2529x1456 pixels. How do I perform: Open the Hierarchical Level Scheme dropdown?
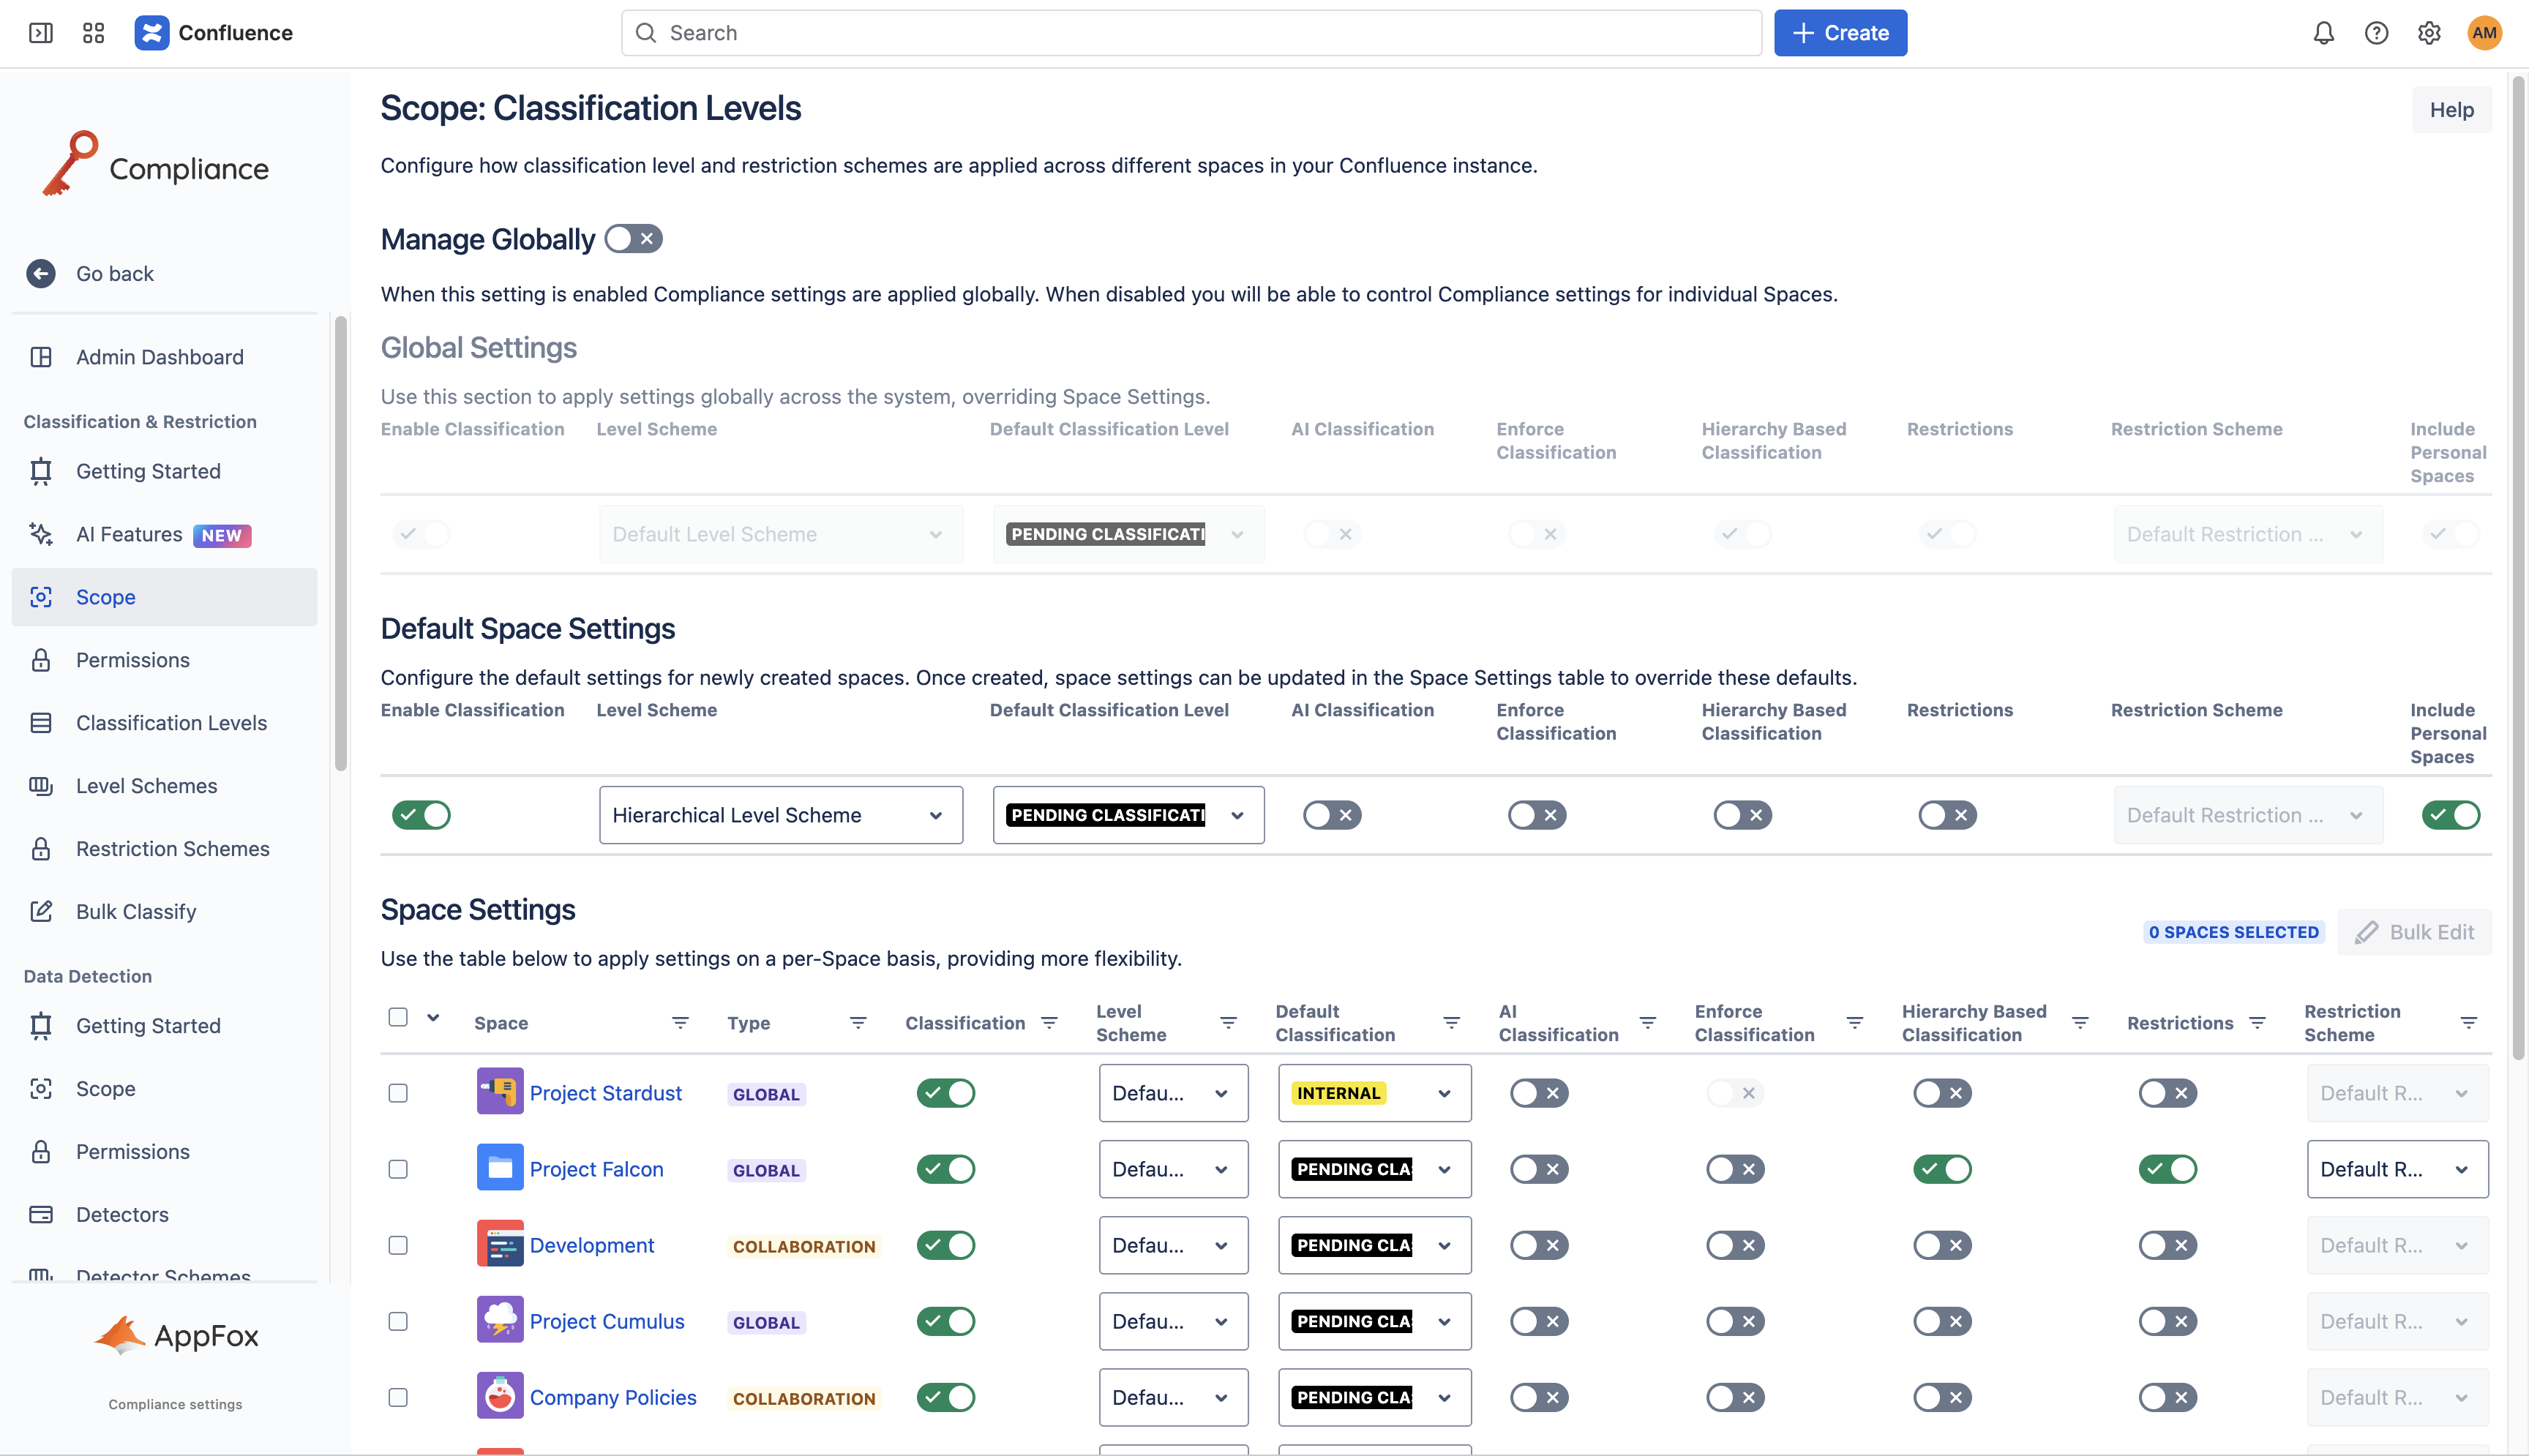(780, 815)
